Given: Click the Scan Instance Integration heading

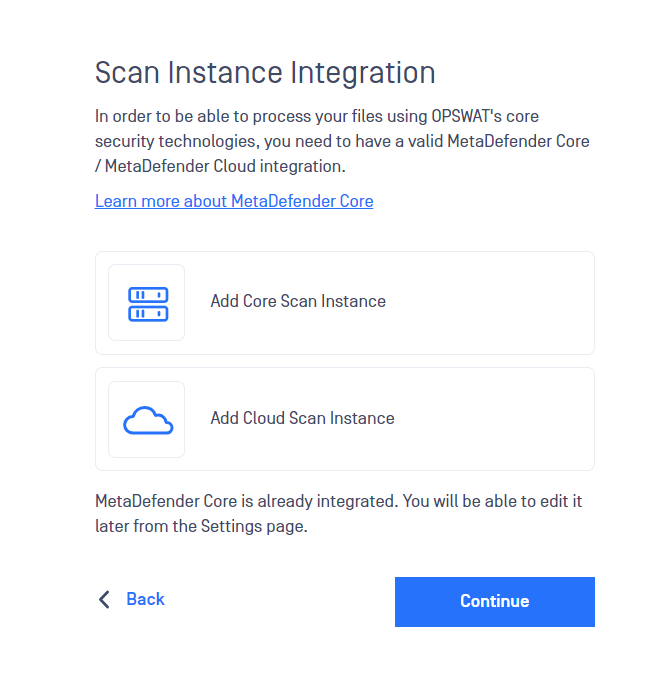Looking at the screenshot, I should pos(265,72).
